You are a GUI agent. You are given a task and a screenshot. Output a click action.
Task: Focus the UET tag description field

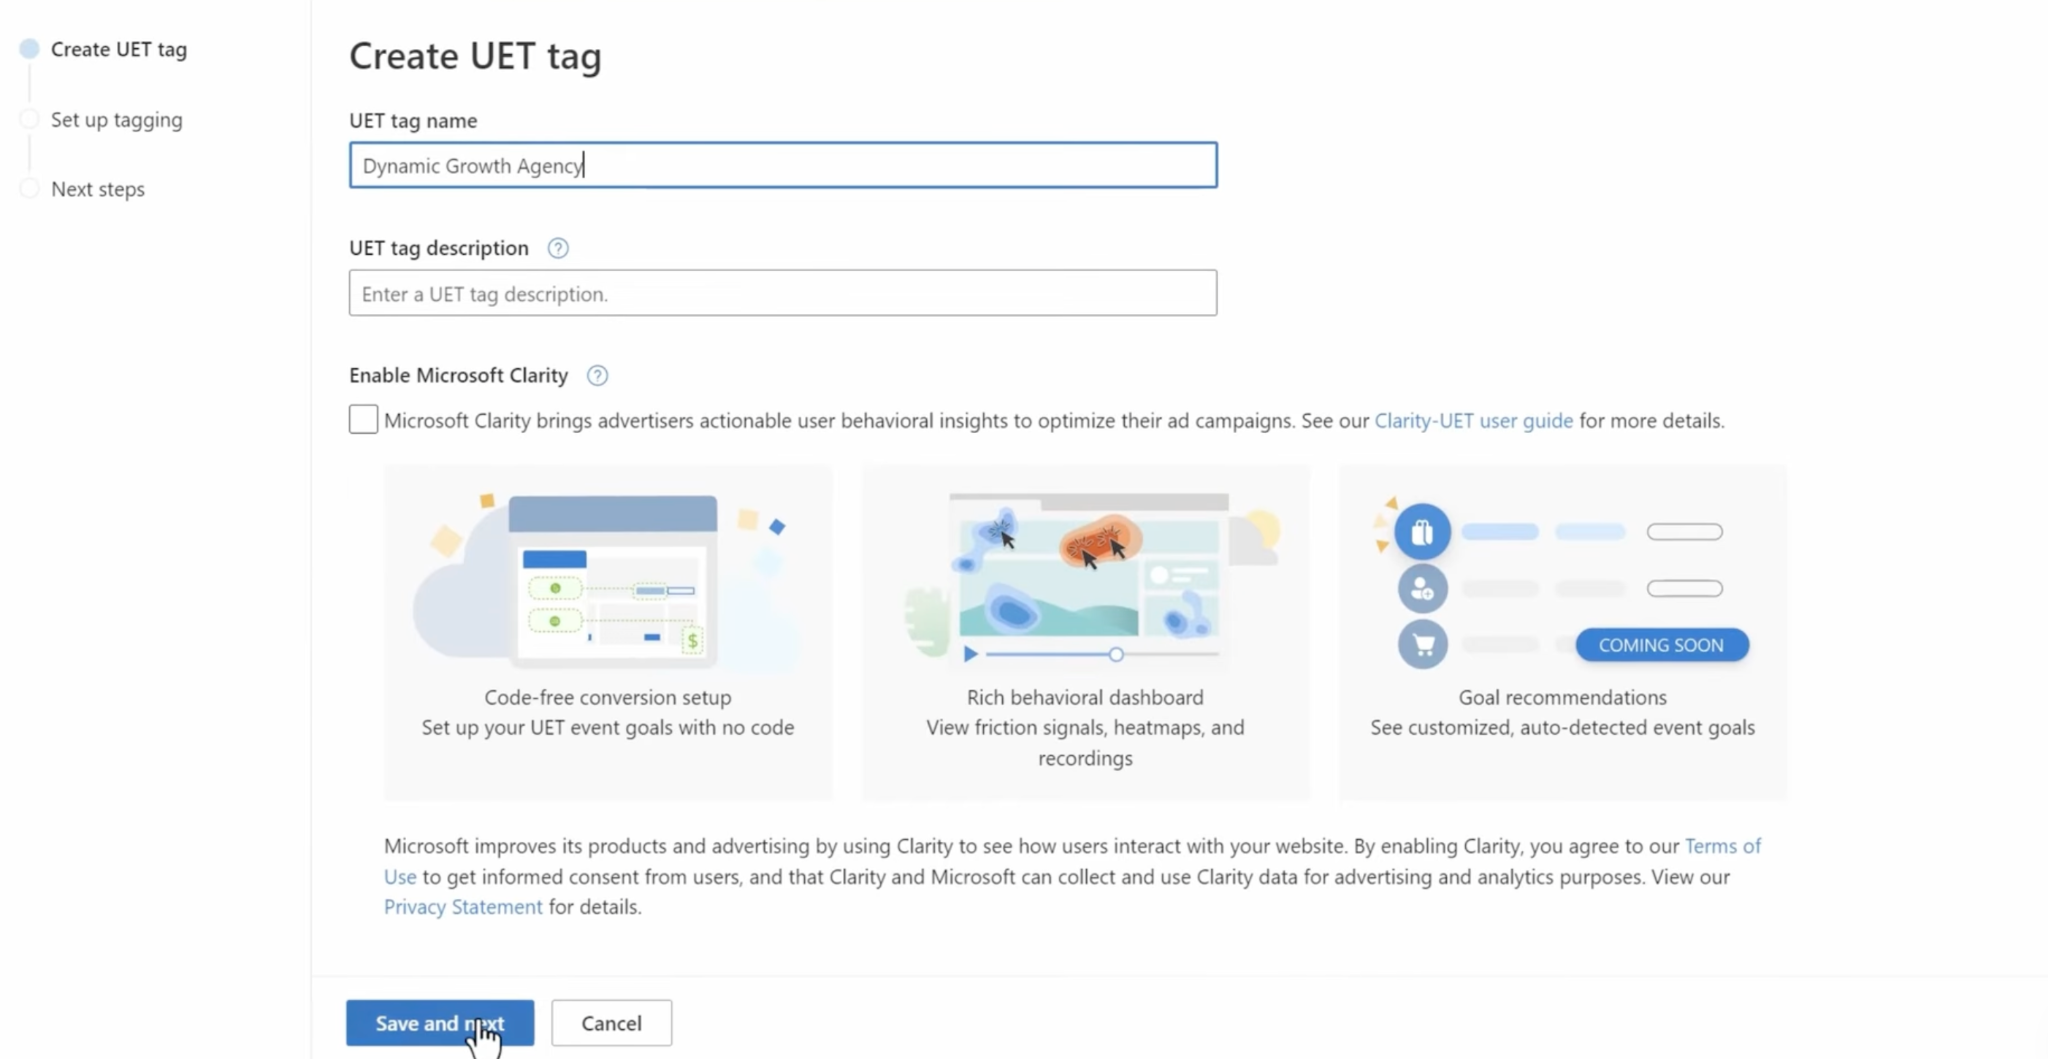pyautogui.click(x=783, y=293)
